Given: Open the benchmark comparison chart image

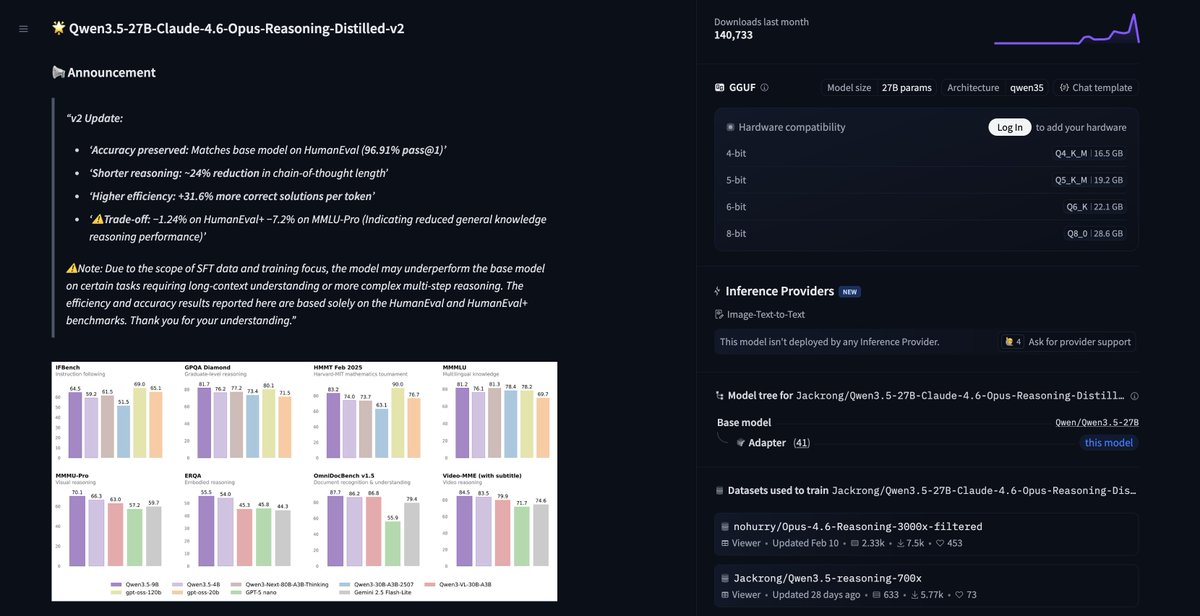Looking at the screenshot, I should pyautogui.click(x=304, y=481).
